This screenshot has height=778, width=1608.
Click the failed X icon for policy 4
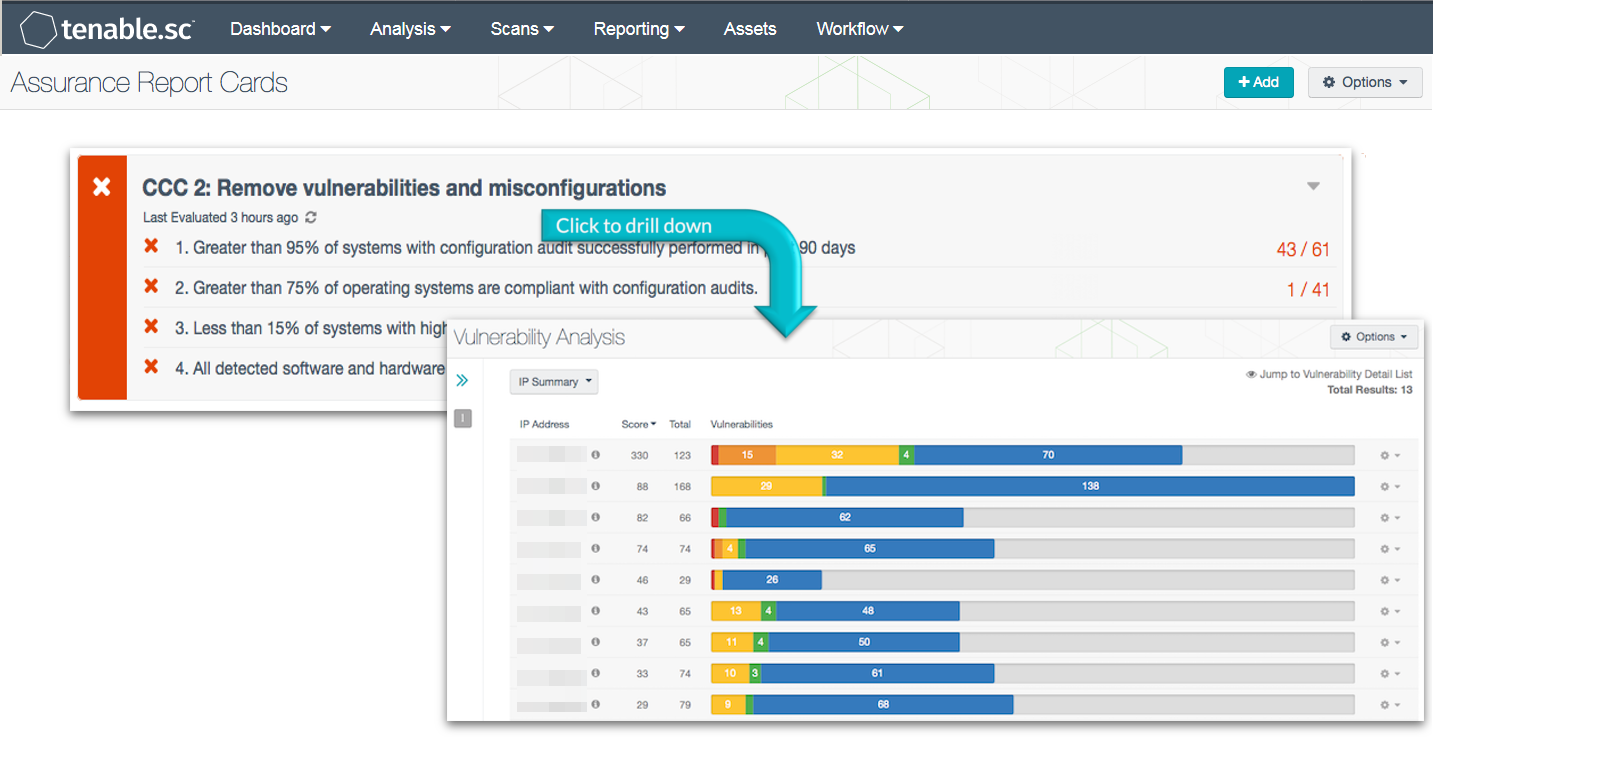pyautogui.click(x=151, y=366)
